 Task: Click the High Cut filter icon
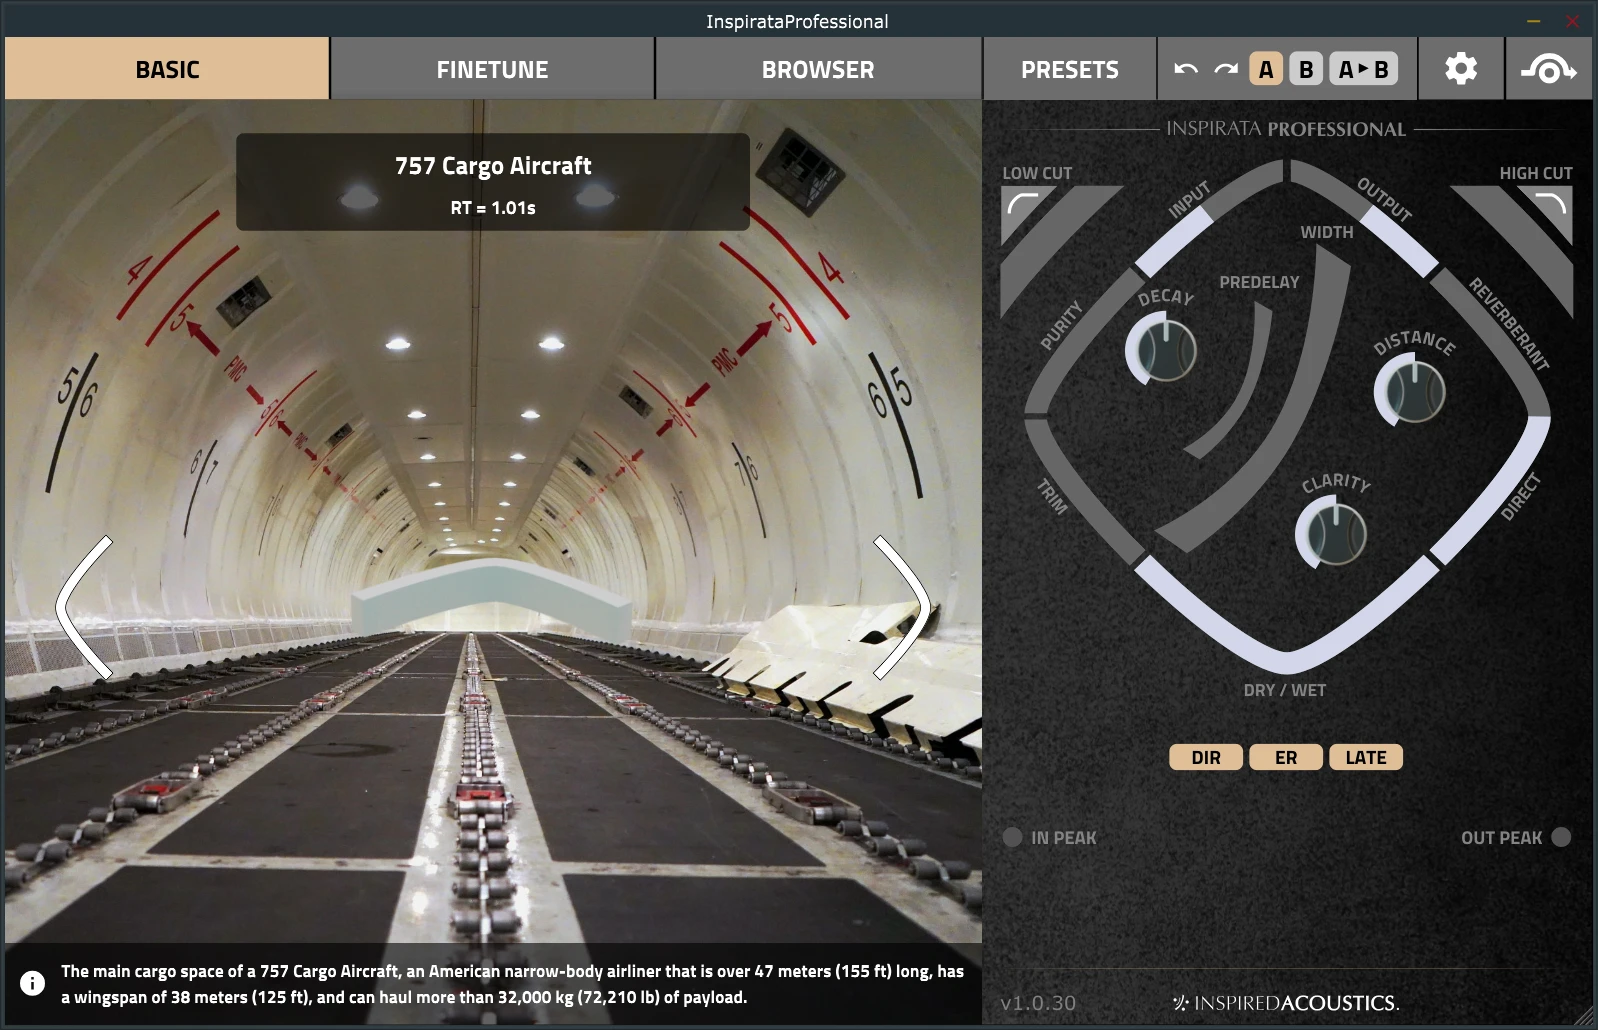coord(1549,206)
